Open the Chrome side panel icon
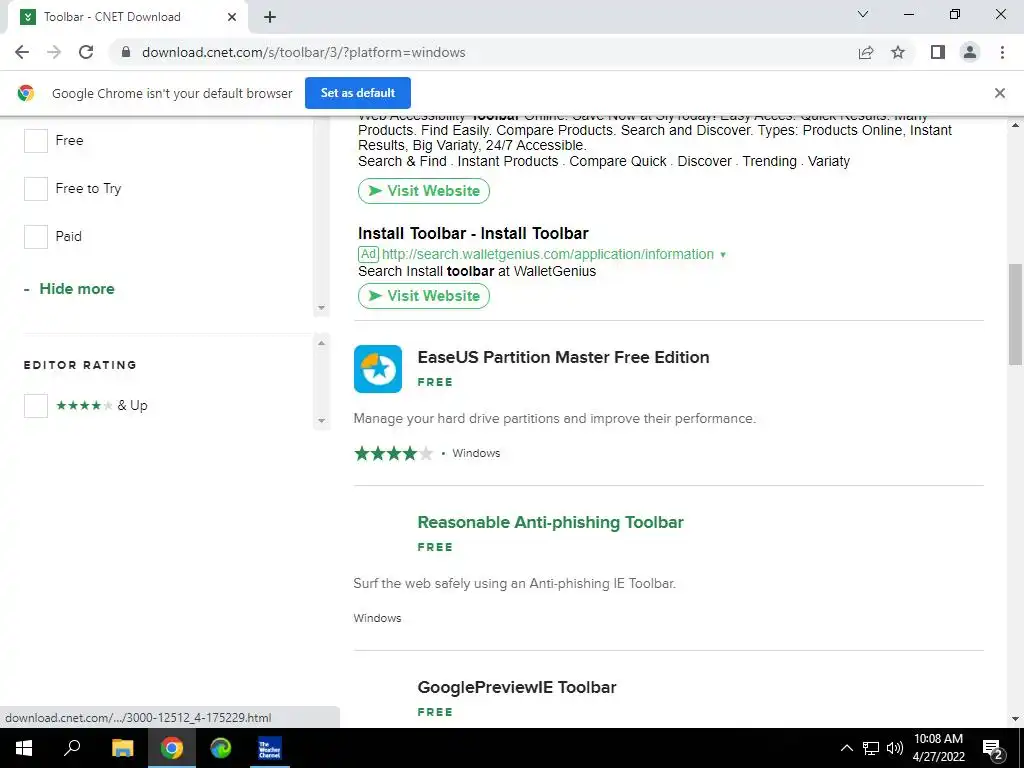 tap(938, 52)
